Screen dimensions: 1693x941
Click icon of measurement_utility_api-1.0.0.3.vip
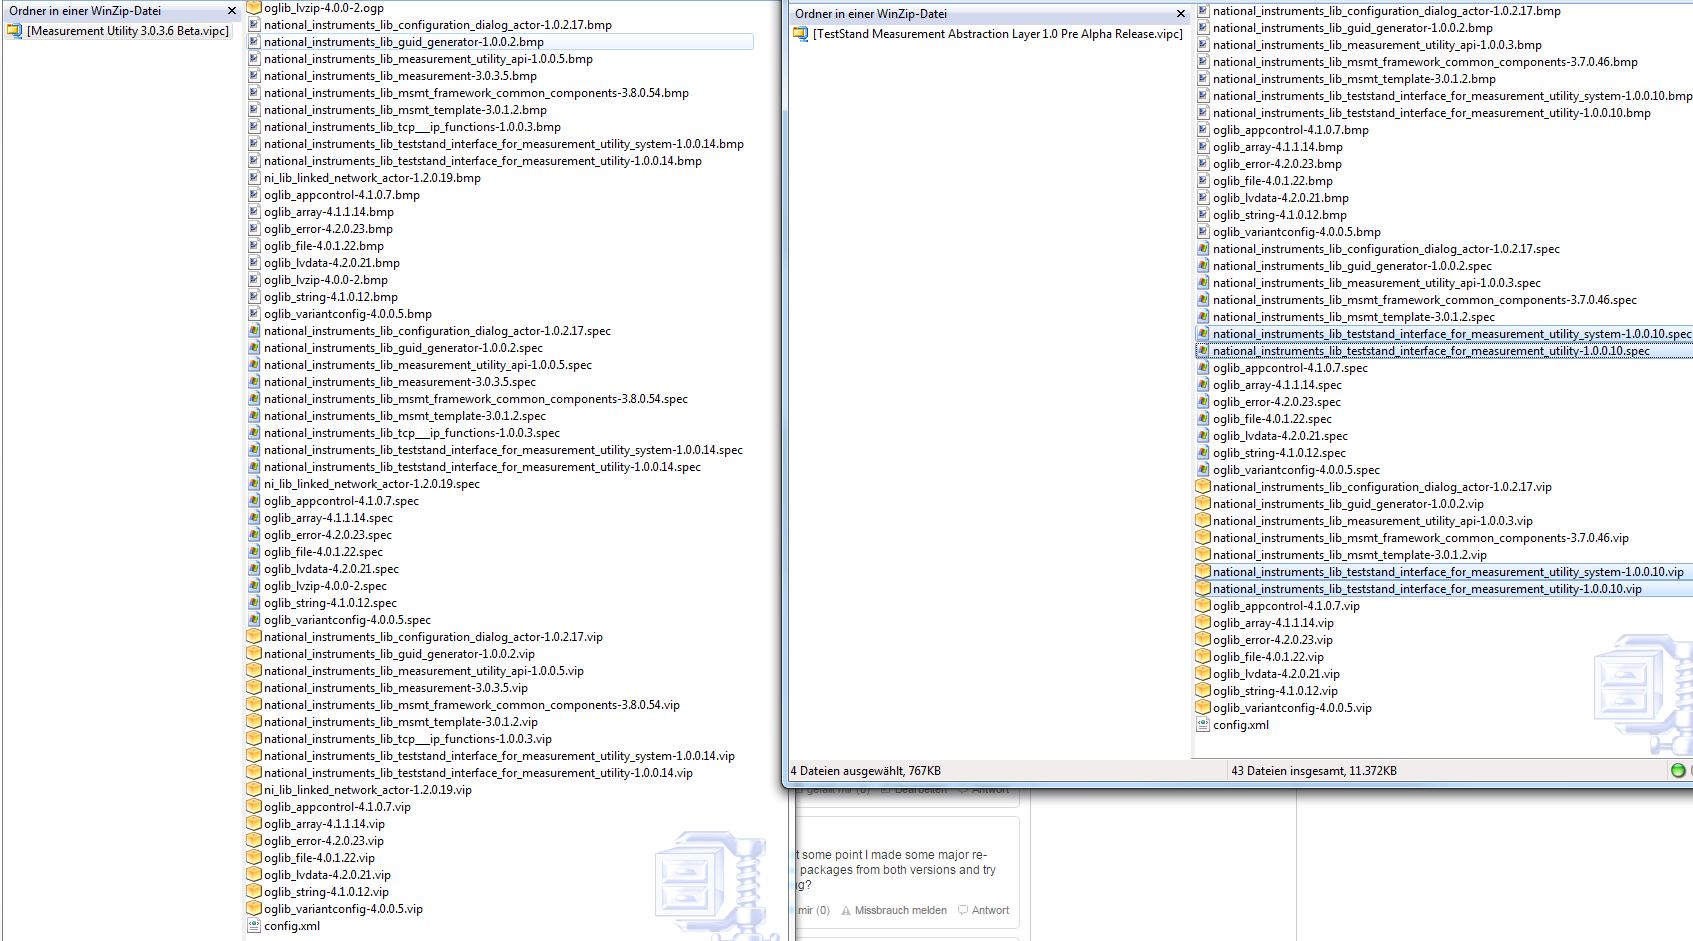1203,521
